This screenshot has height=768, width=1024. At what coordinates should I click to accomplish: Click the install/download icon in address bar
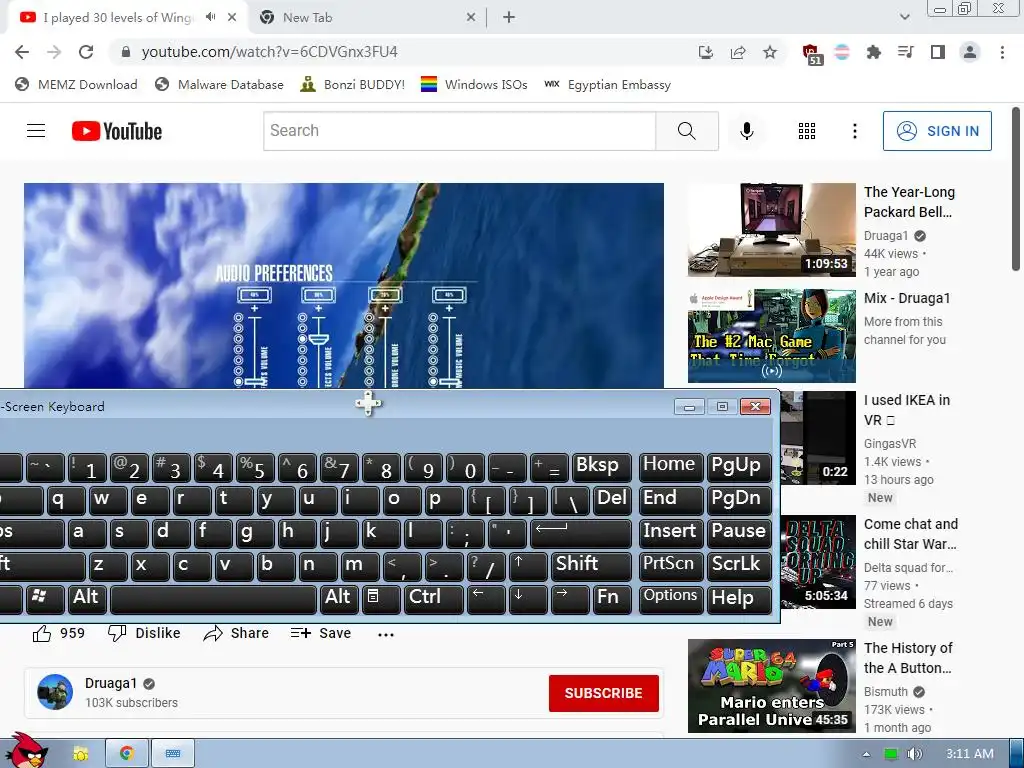(x=706, y=52)
